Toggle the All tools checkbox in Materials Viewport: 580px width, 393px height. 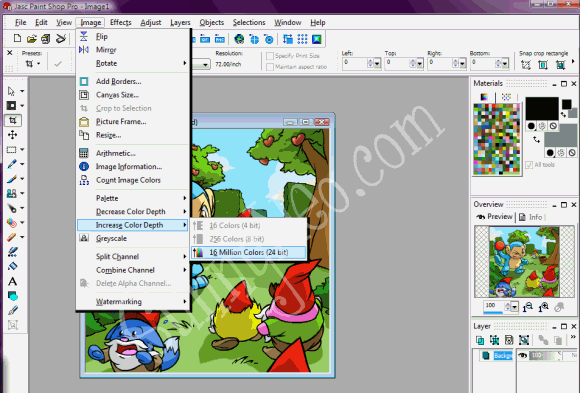(529, 165)
